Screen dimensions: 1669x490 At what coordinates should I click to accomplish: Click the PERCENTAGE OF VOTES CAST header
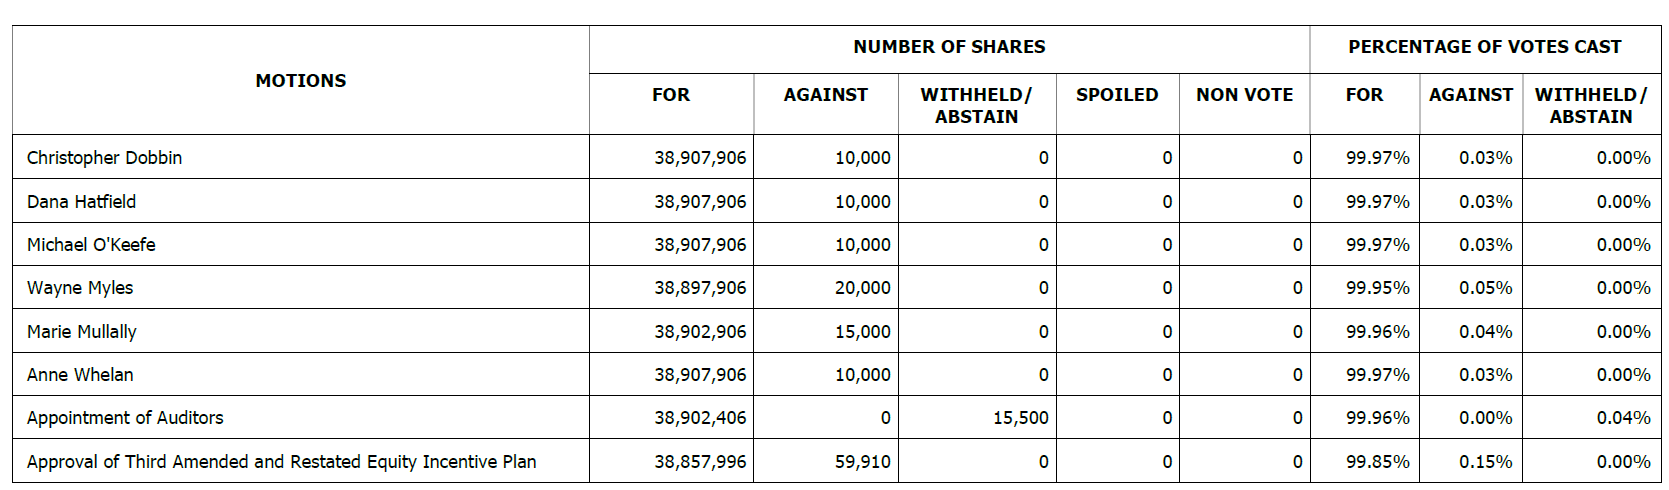point(1484,47)
